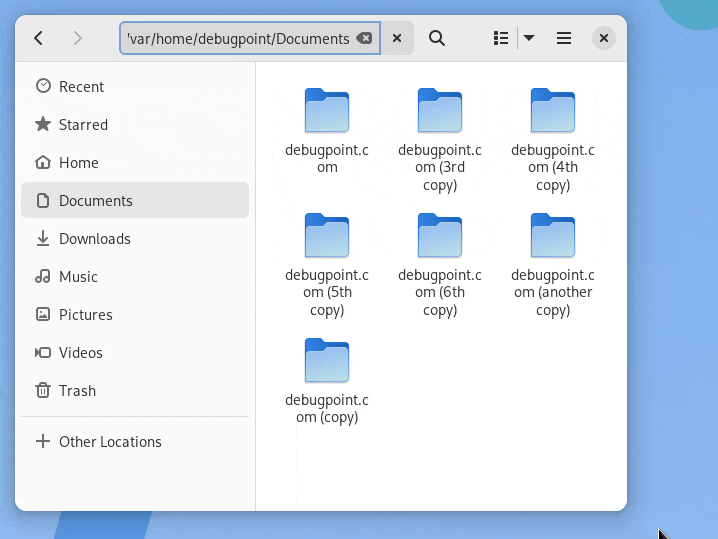Screen dimensions: 718x539
Task: Close the Files window
Action: (603, 38)
